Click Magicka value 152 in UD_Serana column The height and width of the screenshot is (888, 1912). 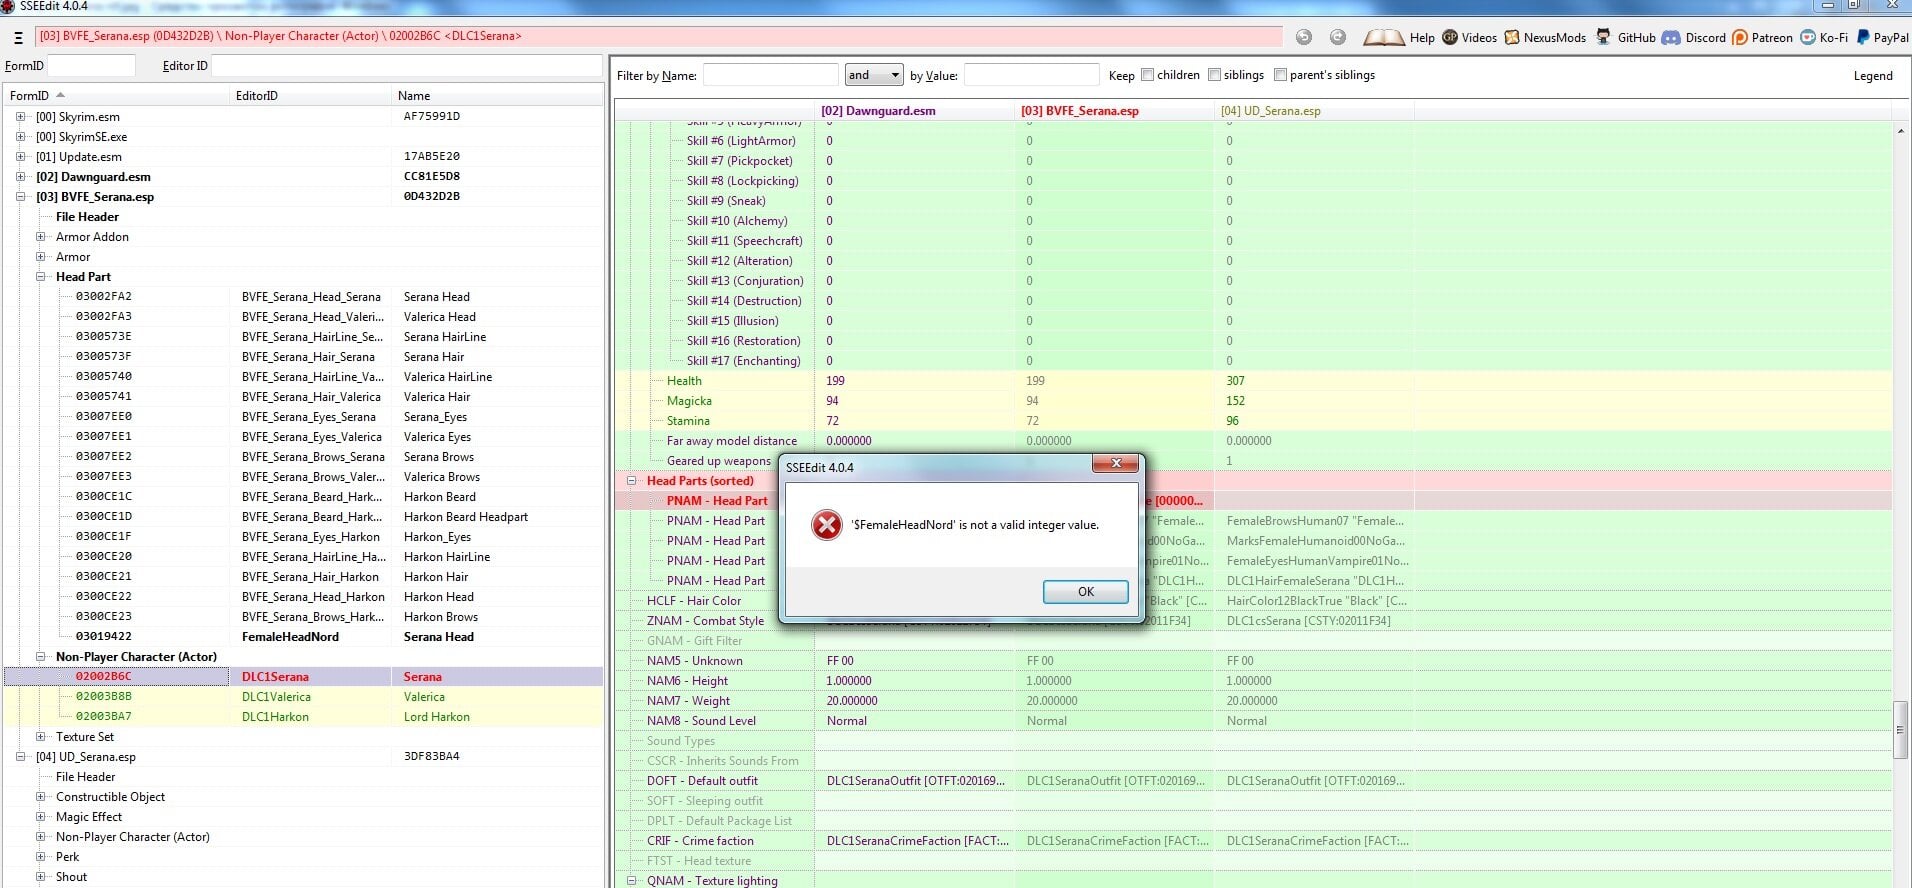(1236, 401)
